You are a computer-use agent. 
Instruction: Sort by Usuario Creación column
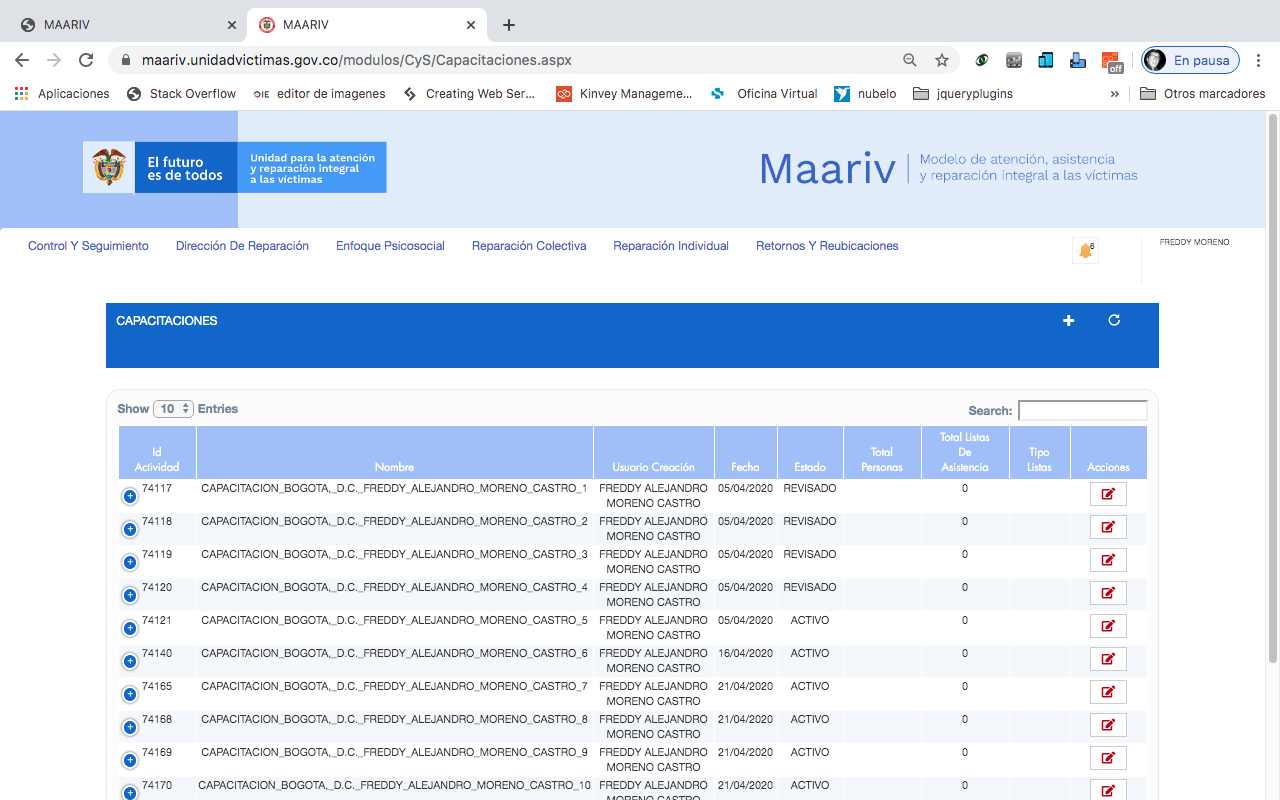[x=653, y=453]
